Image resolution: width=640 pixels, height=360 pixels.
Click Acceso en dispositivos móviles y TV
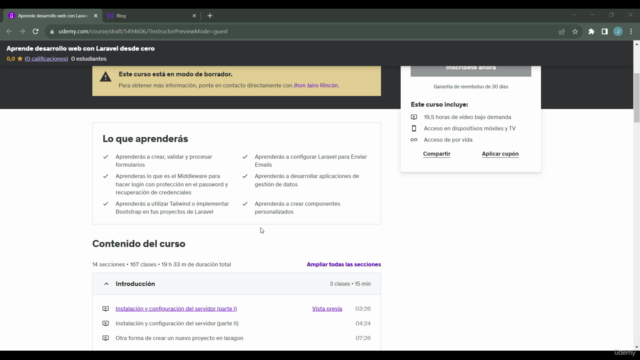point(470,129)
